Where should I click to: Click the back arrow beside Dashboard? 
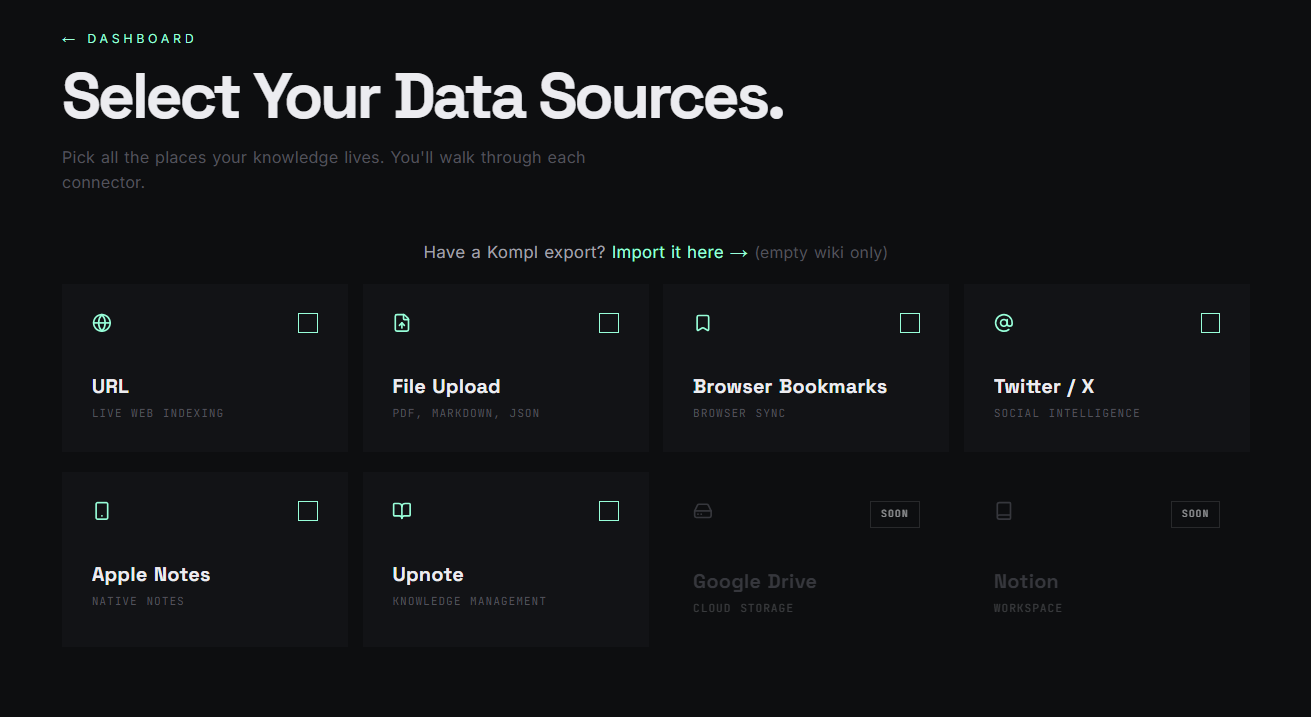[69, 39]
